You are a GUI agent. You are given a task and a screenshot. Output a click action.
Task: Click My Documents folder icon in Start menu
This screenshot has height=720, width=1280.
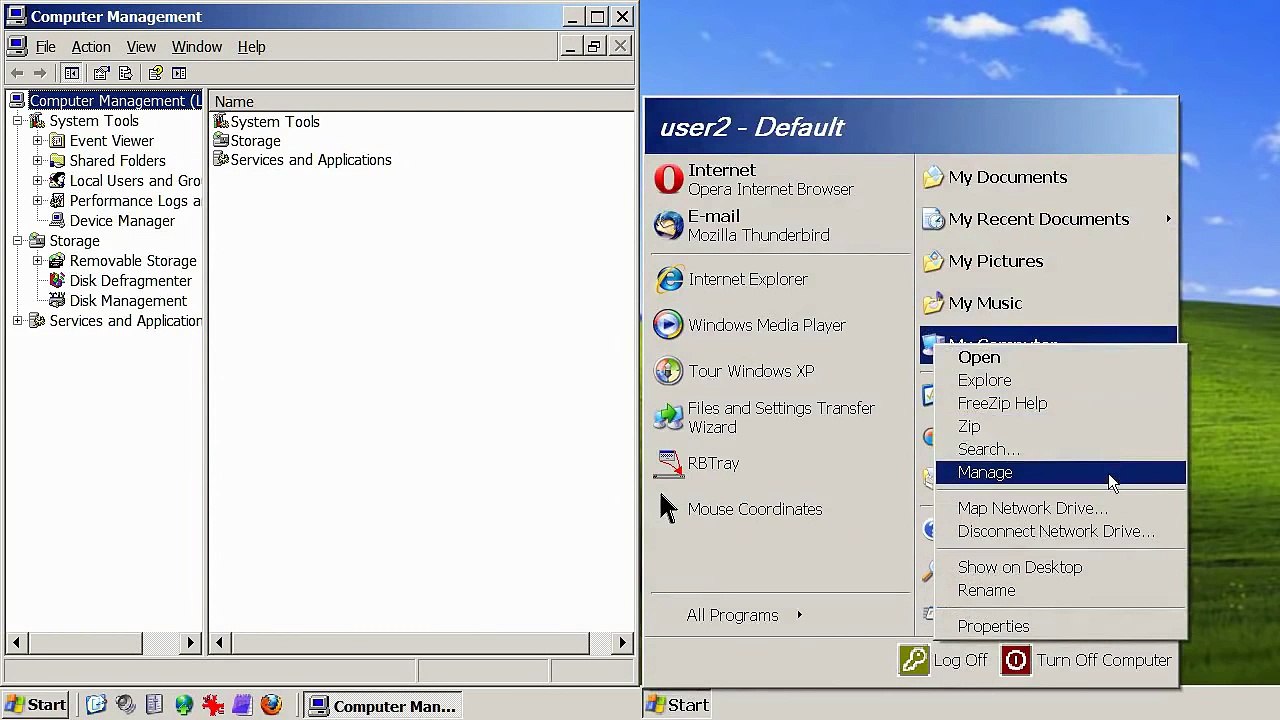933,177
